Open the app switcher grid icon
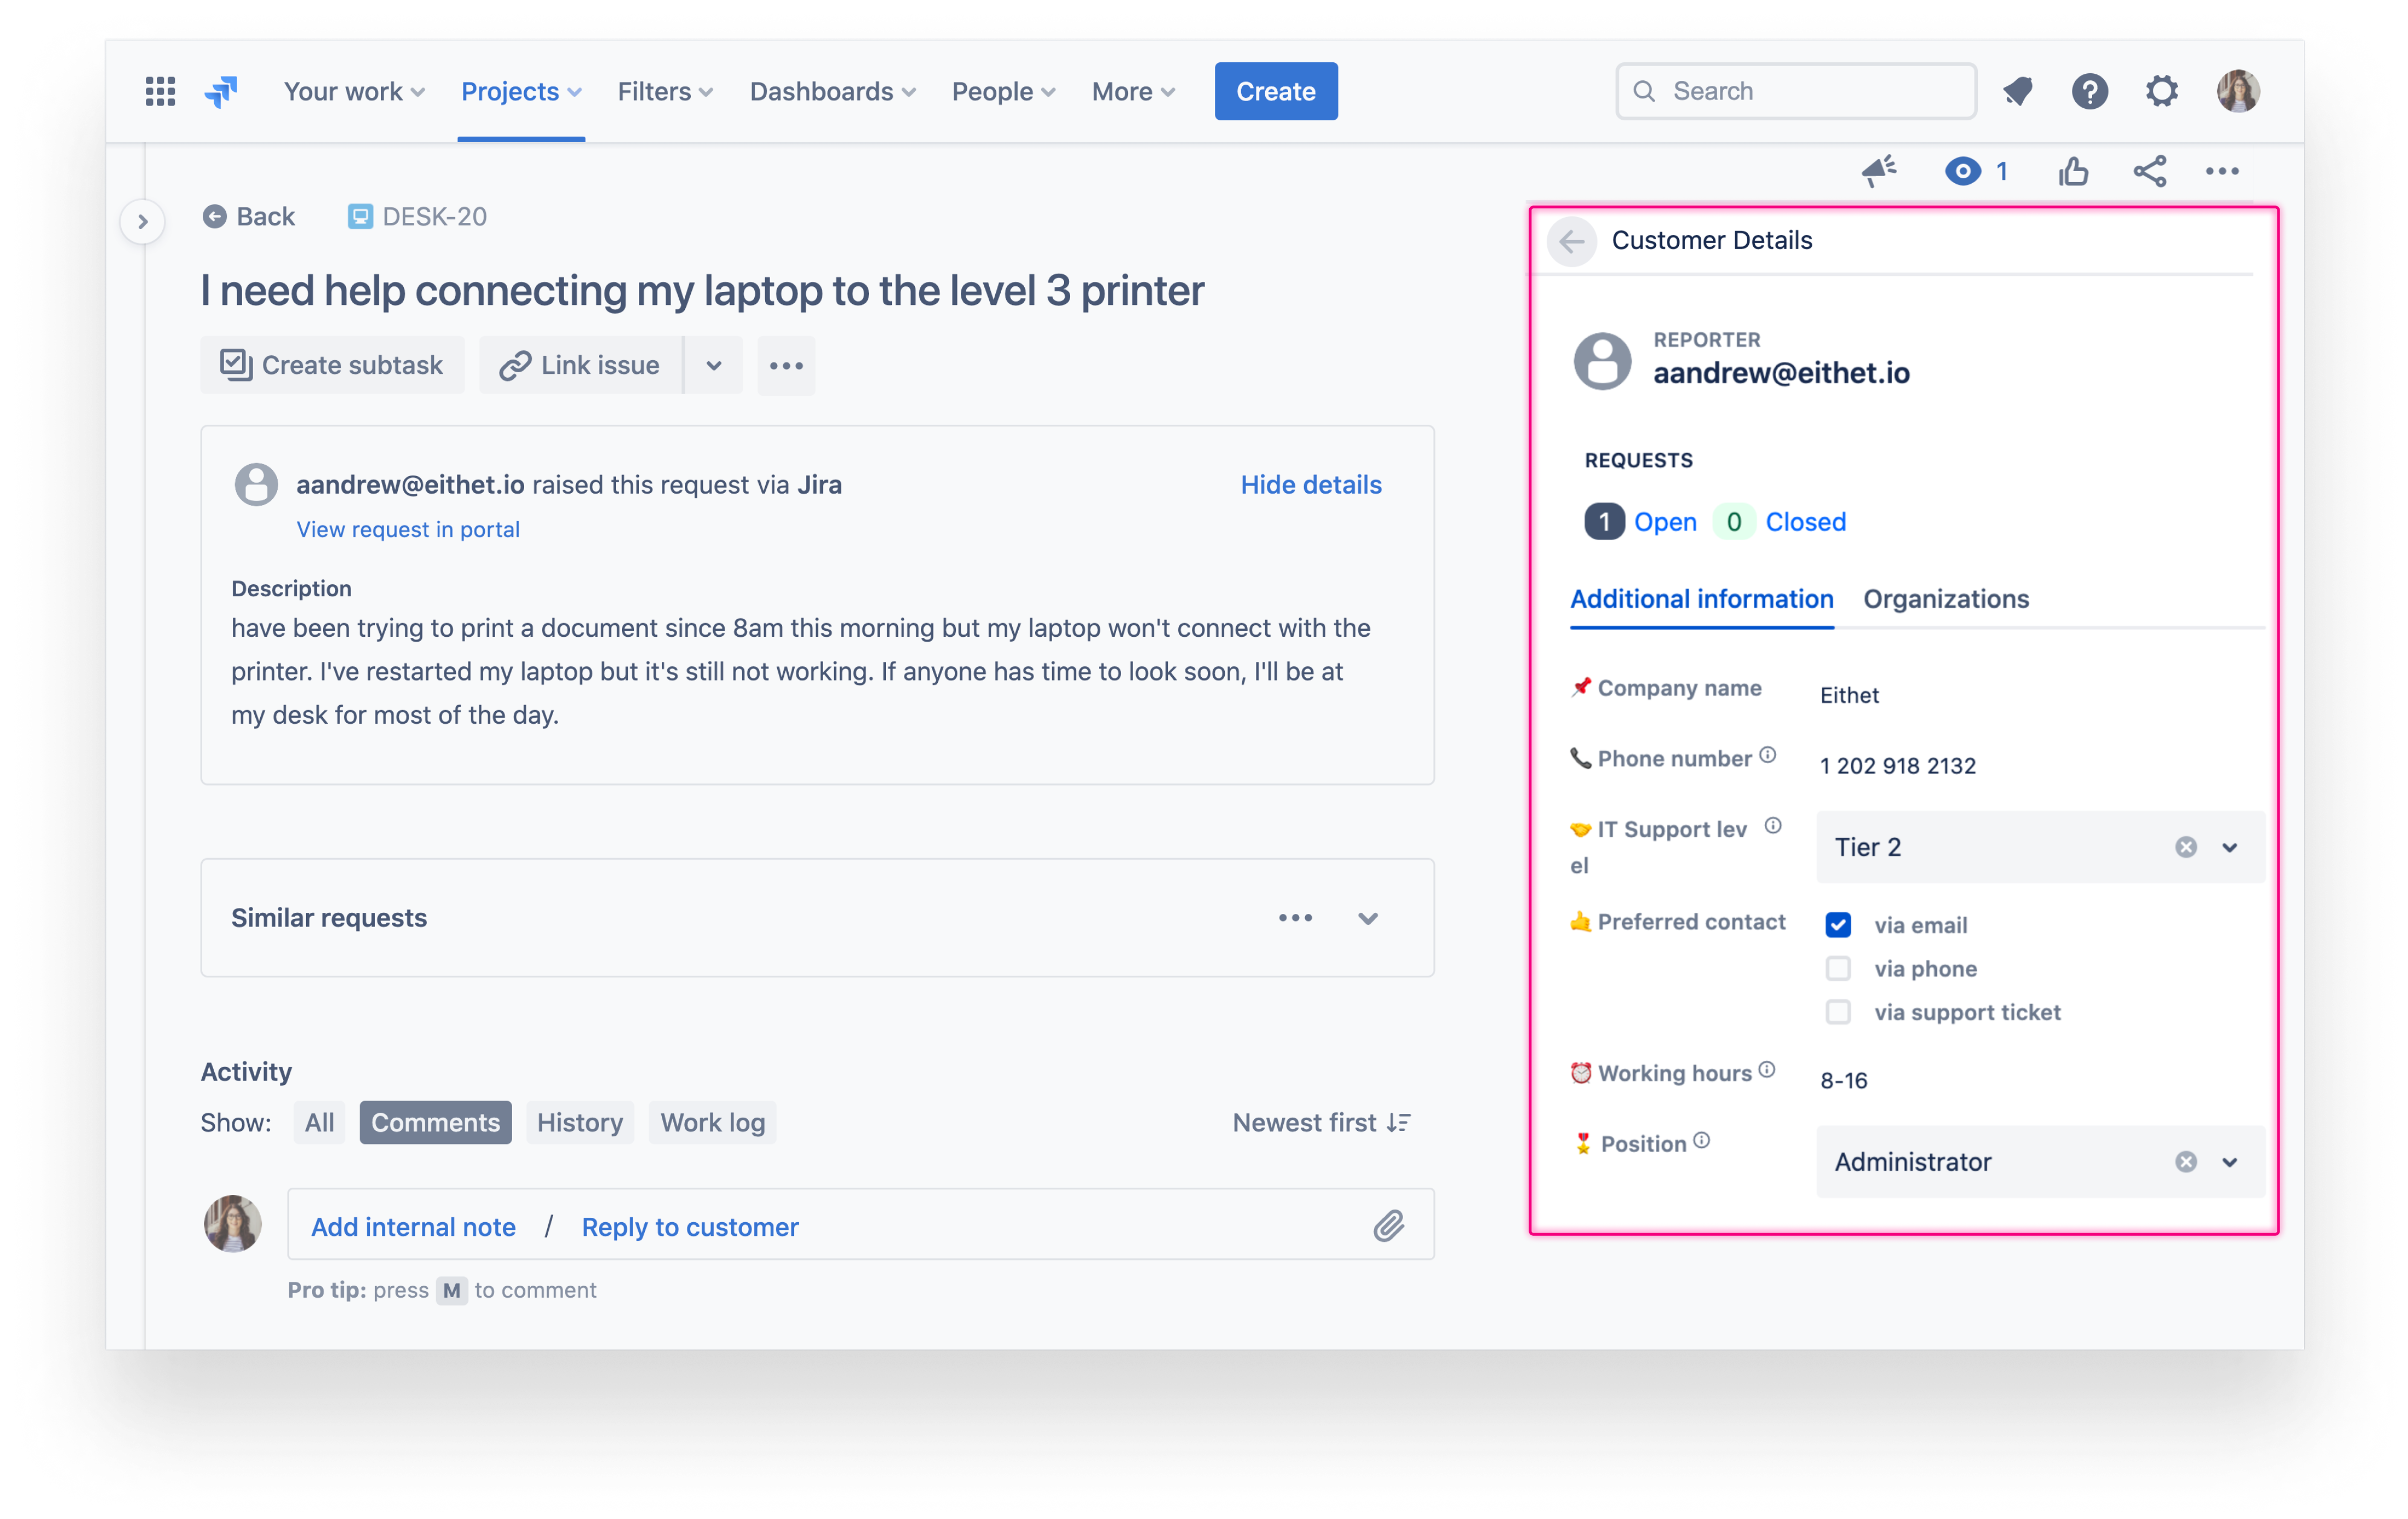Viewport: 2408px width, 1519px height. (x=160, y=91)
